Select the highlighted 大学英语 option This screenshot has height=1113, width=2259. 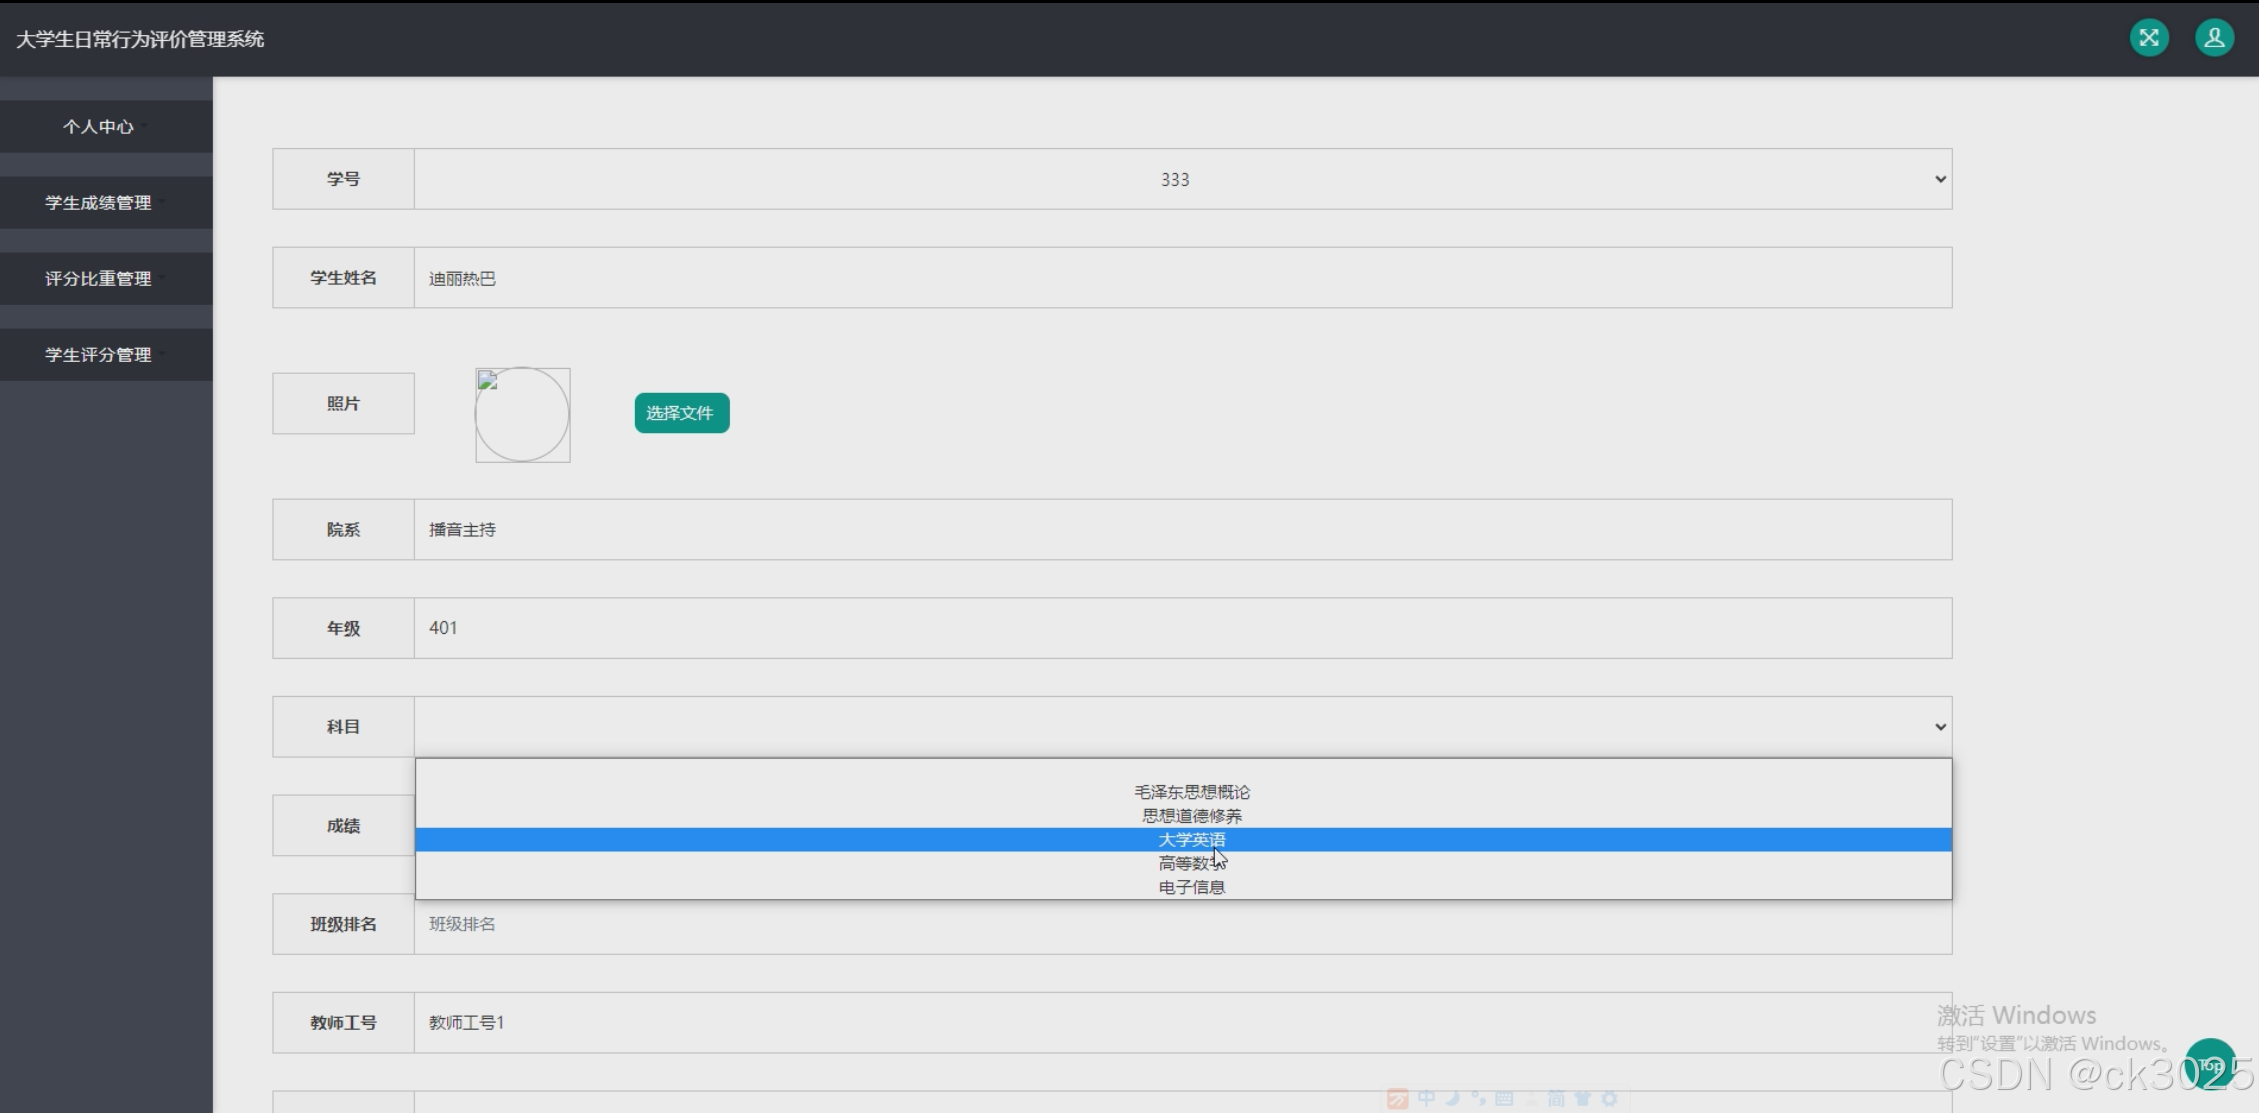[x=1191, y=840]
